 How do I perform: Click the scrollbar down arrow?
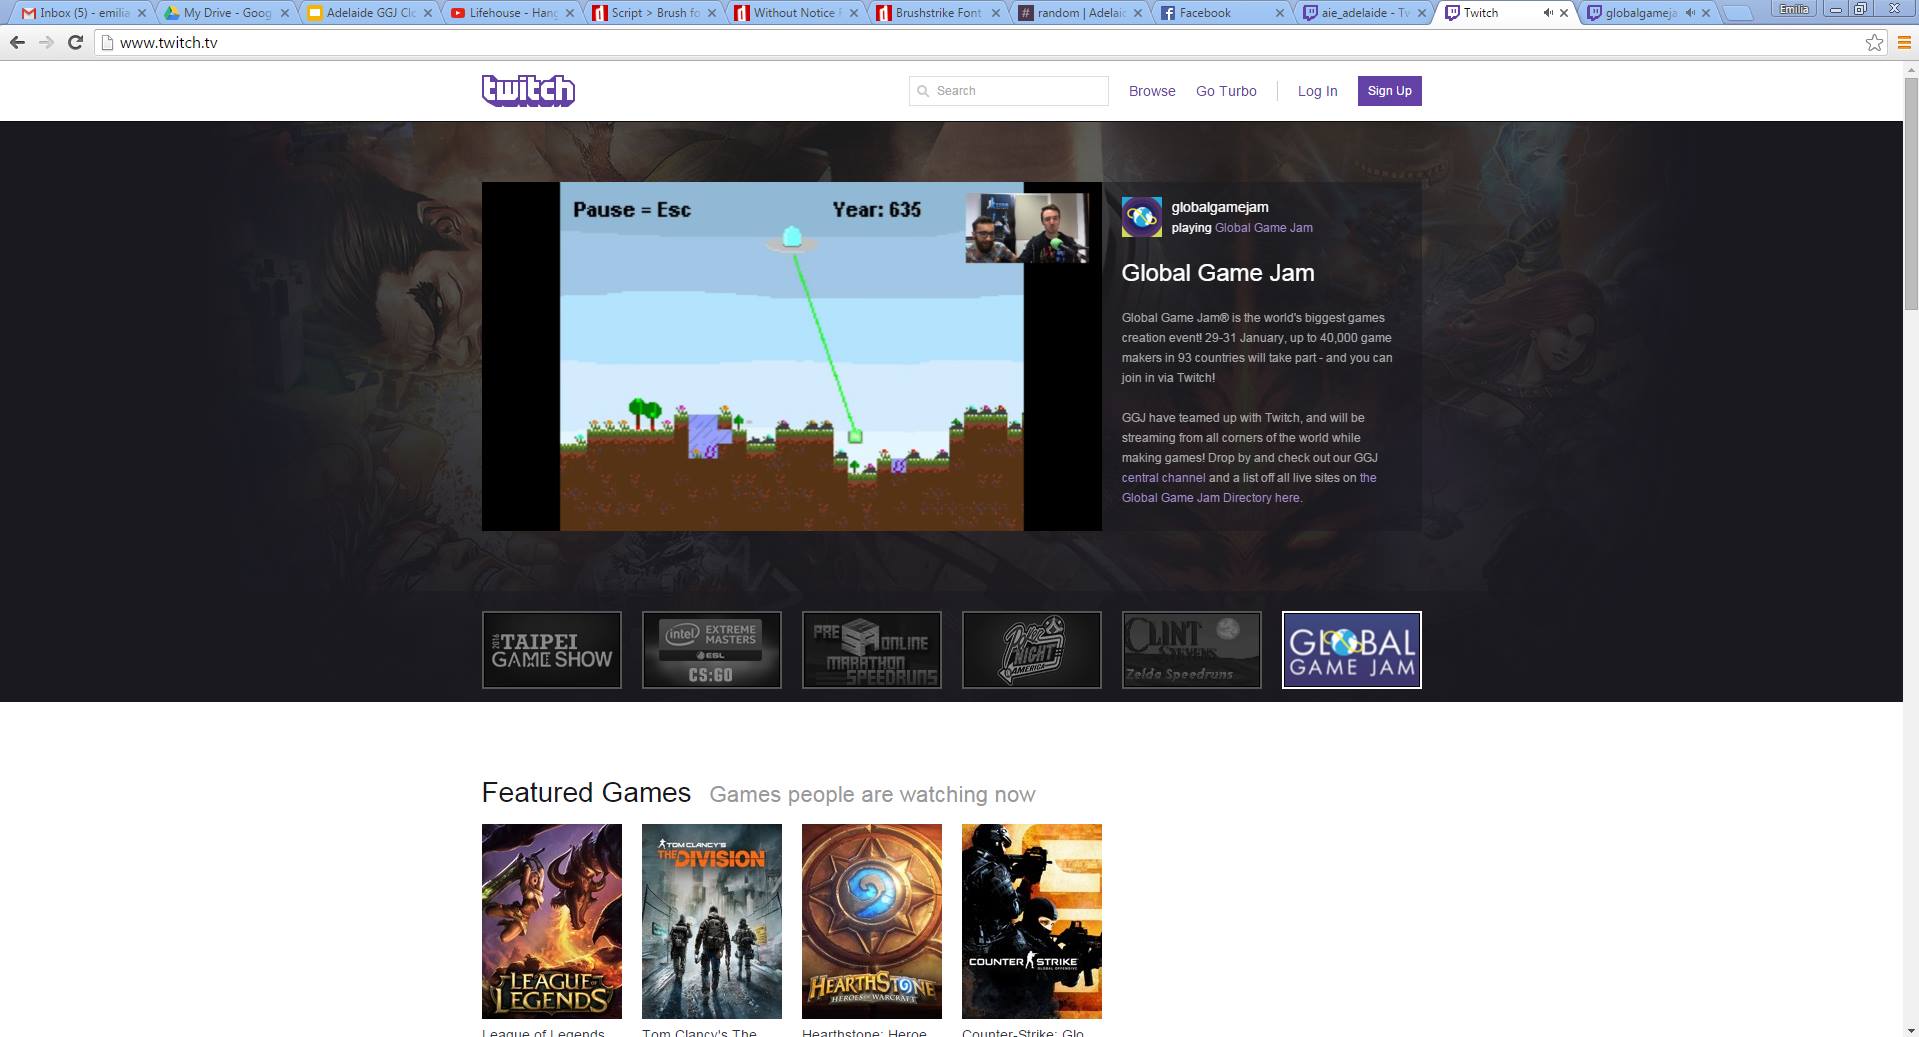click(1910, 1029)
